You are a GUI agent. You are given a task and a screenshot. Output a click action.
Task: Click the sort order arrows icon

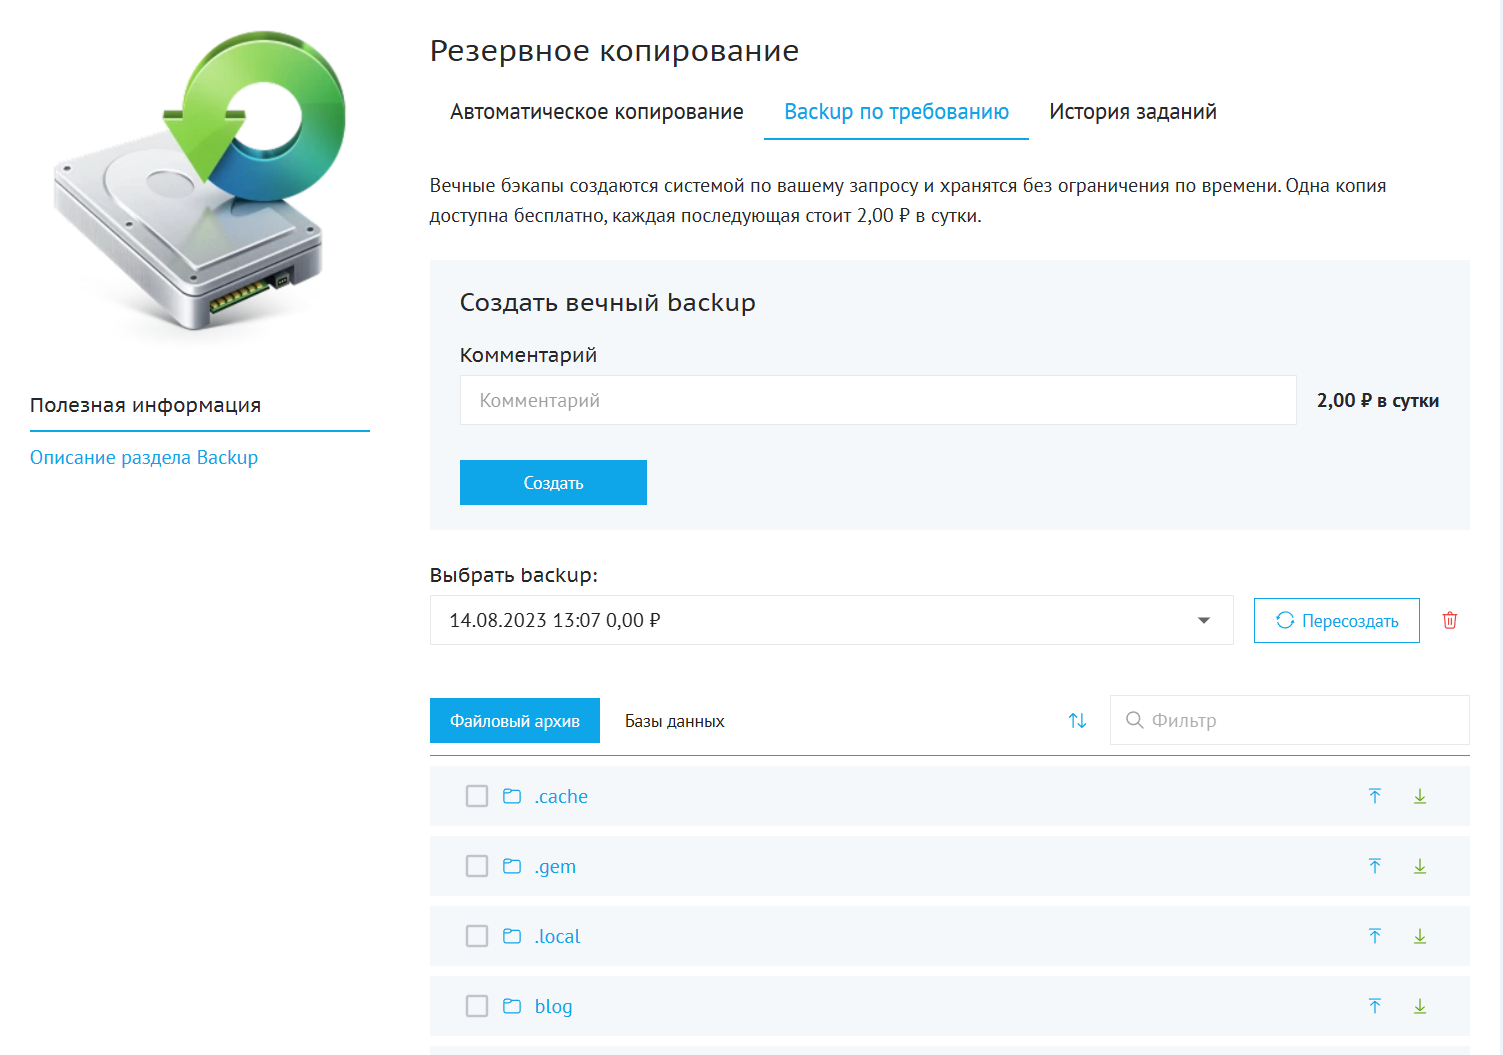[x=1077, y=720]
